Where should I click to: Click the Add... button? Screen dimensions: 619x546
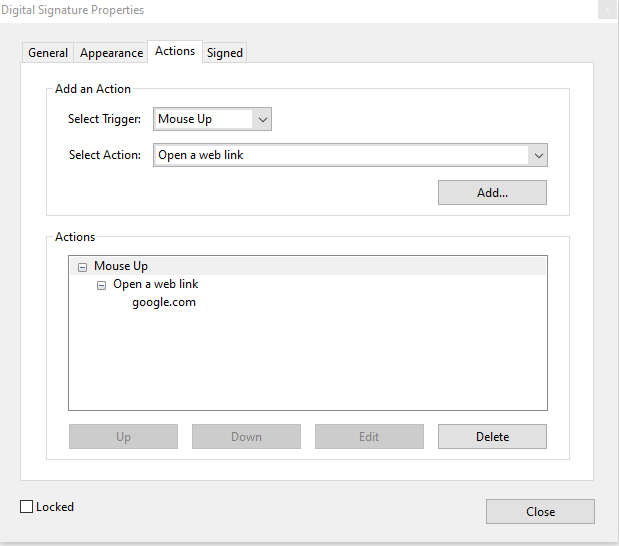pos(492,193)
